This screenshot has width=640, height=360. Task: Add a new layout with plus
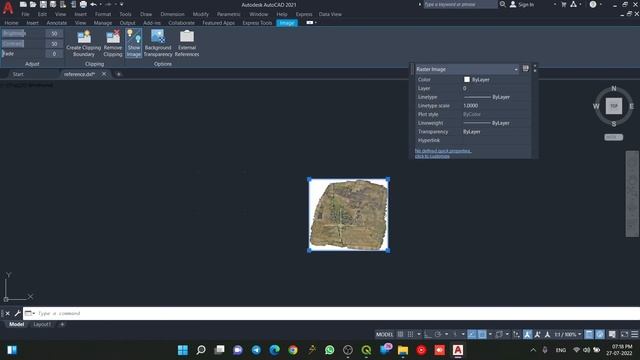(x=62, y=324)
